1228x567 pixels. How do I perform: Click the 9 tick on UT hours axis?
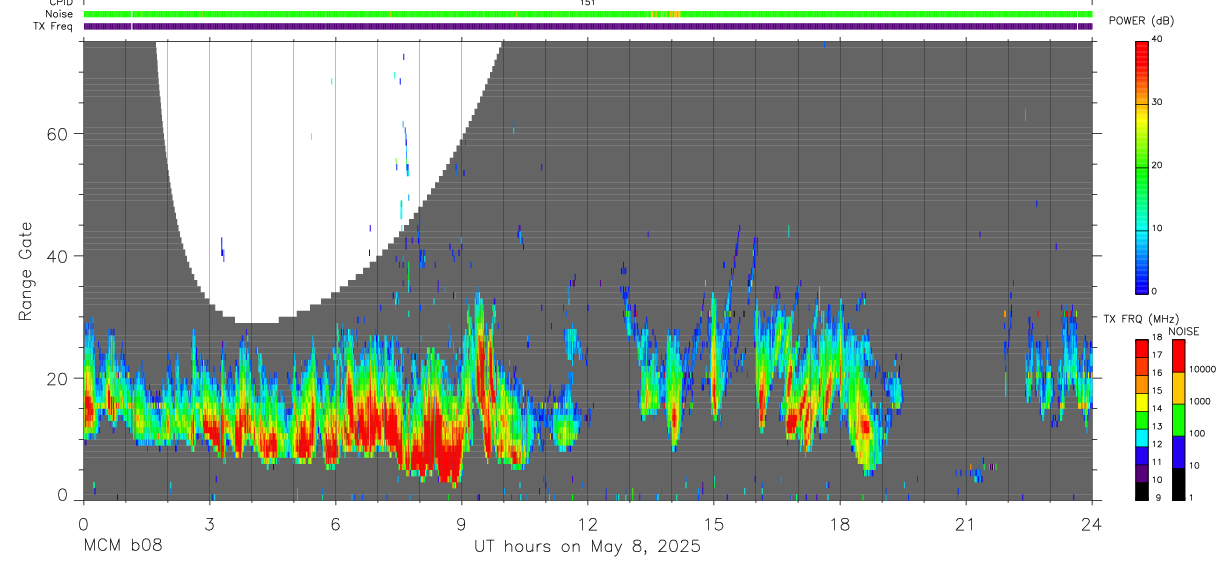[x=461, y=523]
